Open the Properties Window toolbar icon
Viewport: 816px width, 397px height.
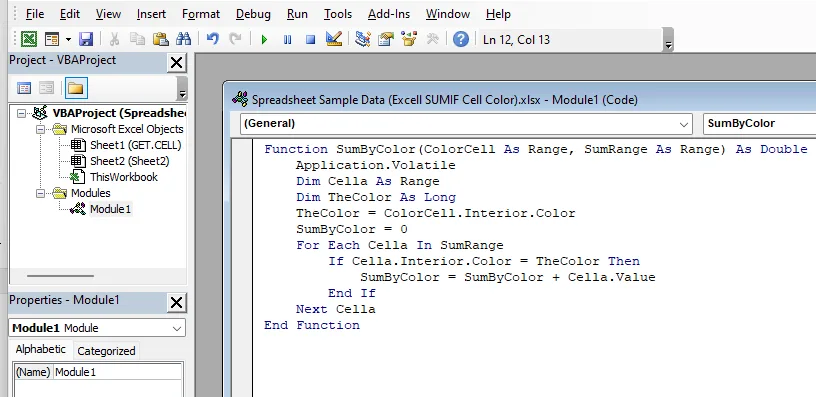tap(386, 40)
